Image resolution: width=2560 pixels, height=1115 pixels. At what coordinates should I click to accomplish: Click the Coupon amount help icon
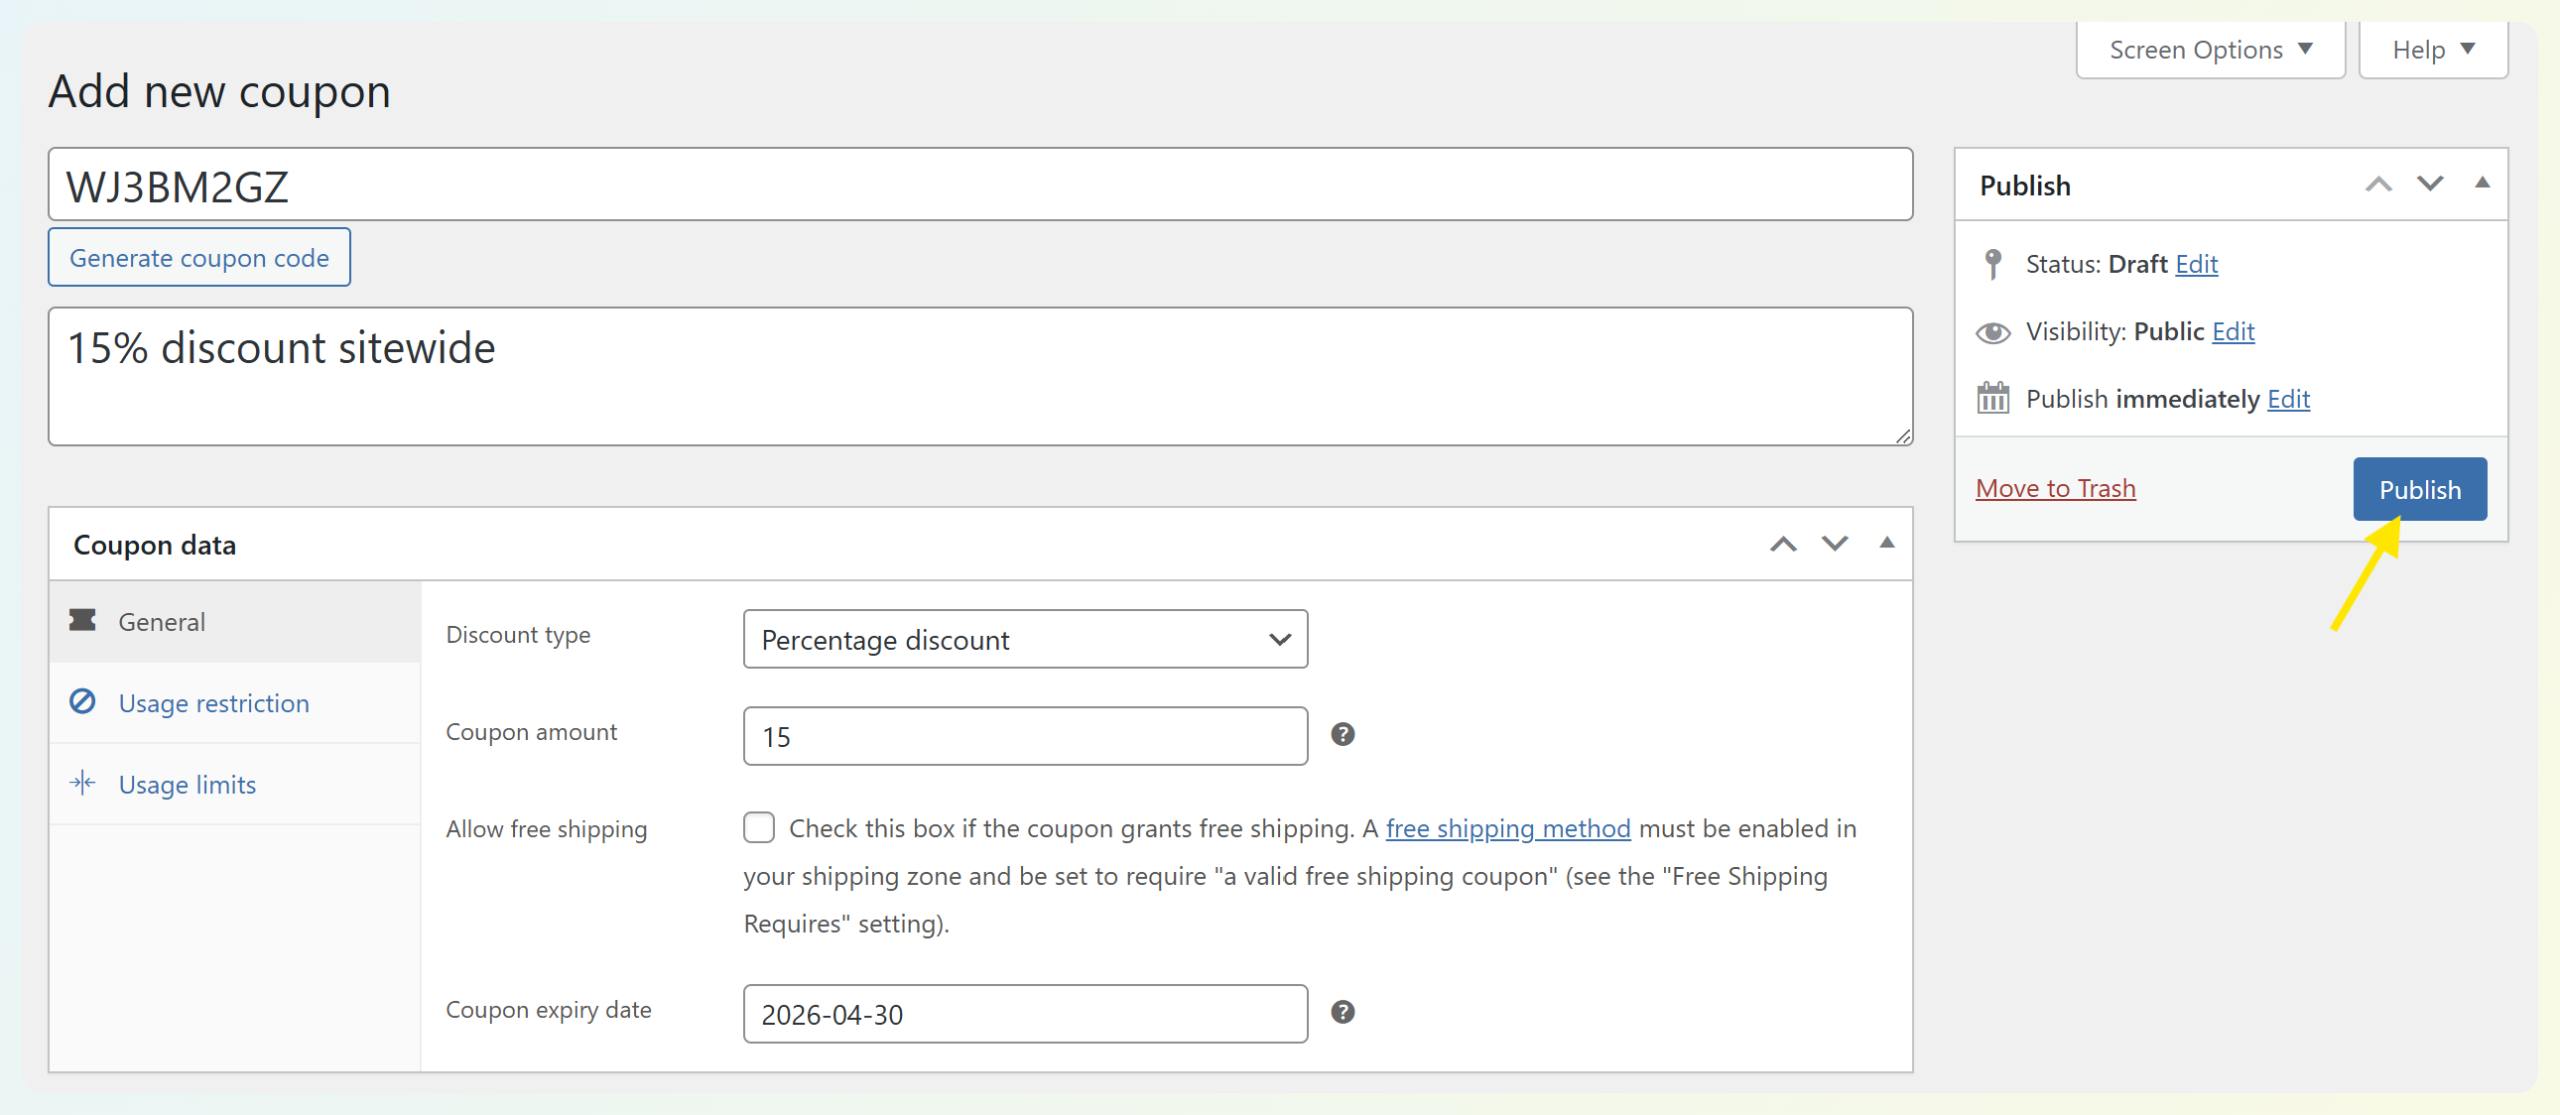1342,735
